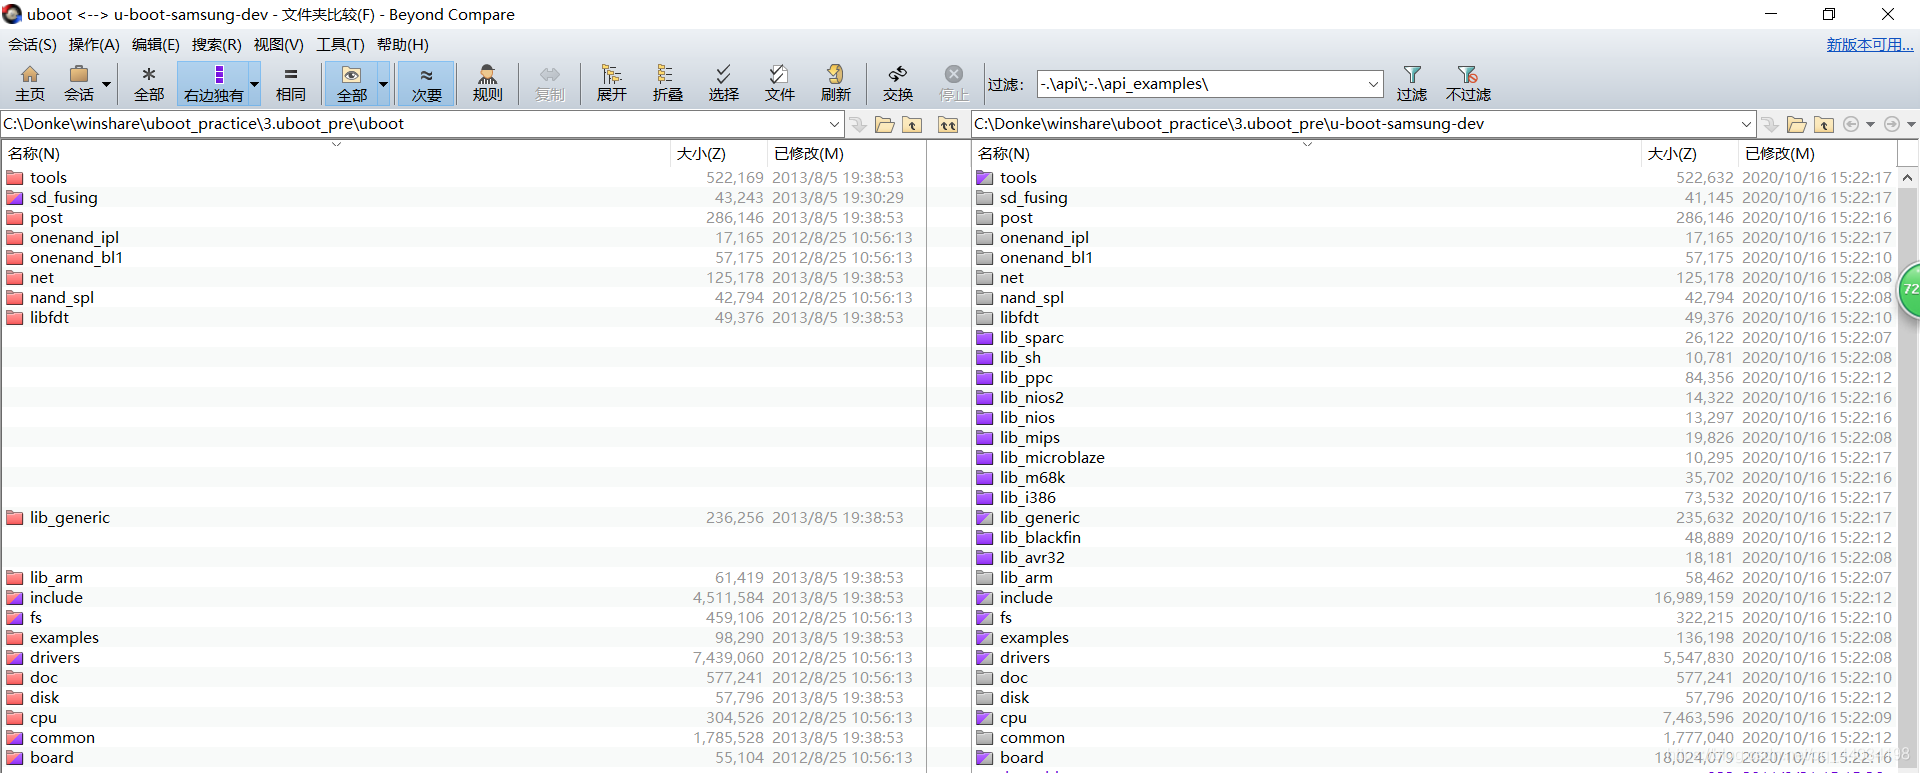Click the 文件 select-files icon

(779, 83)
